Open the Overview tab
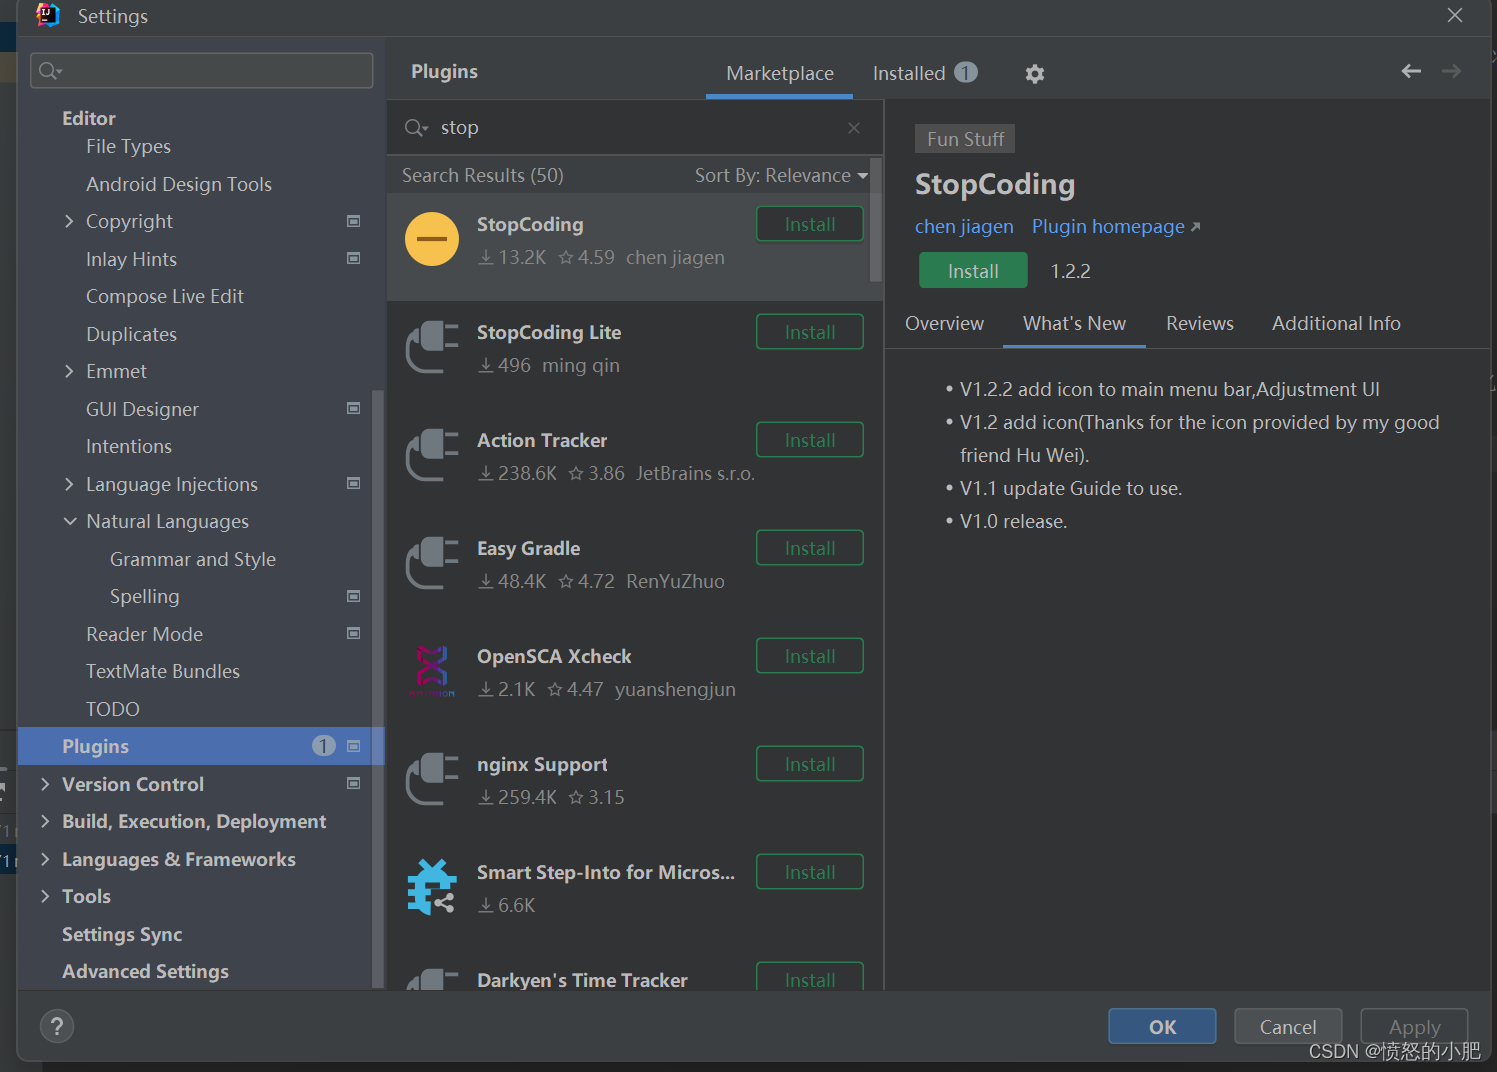The width and height of the screenshot is (1497, 1072). coord(944,323)
